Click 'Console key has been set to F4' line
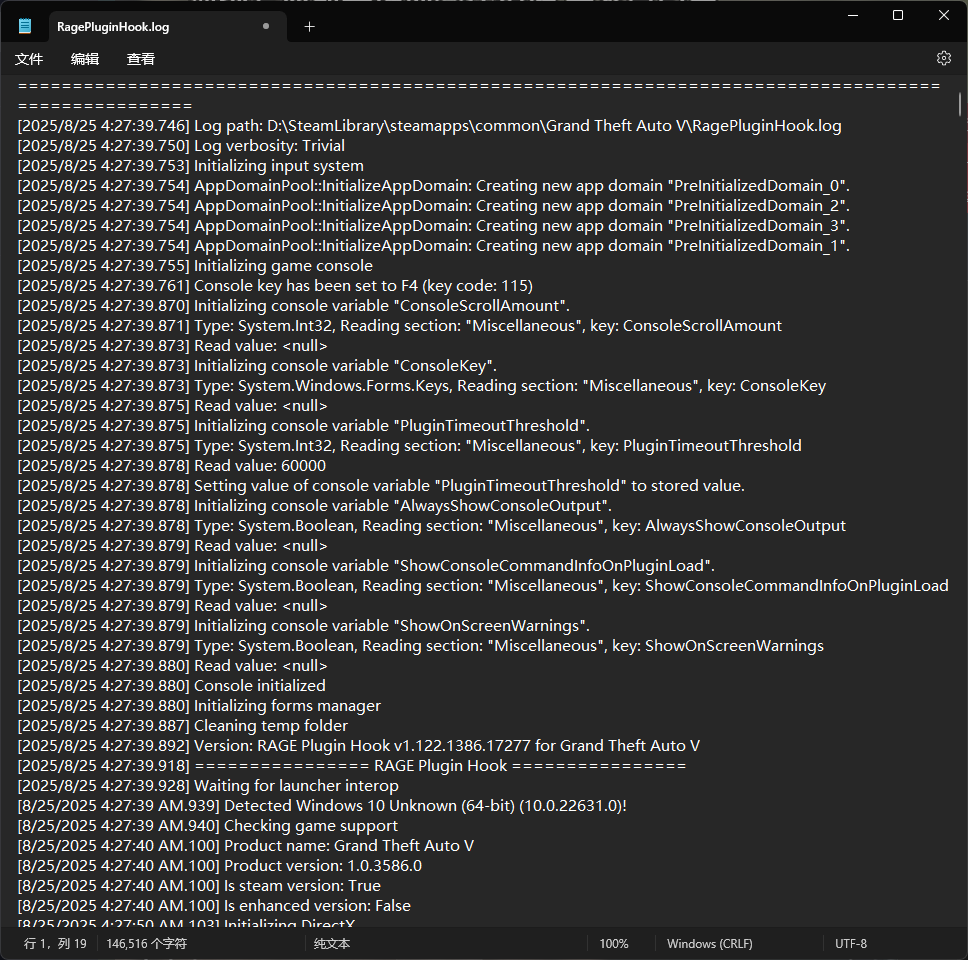968x960 pixels. click(x=275, y=286)
